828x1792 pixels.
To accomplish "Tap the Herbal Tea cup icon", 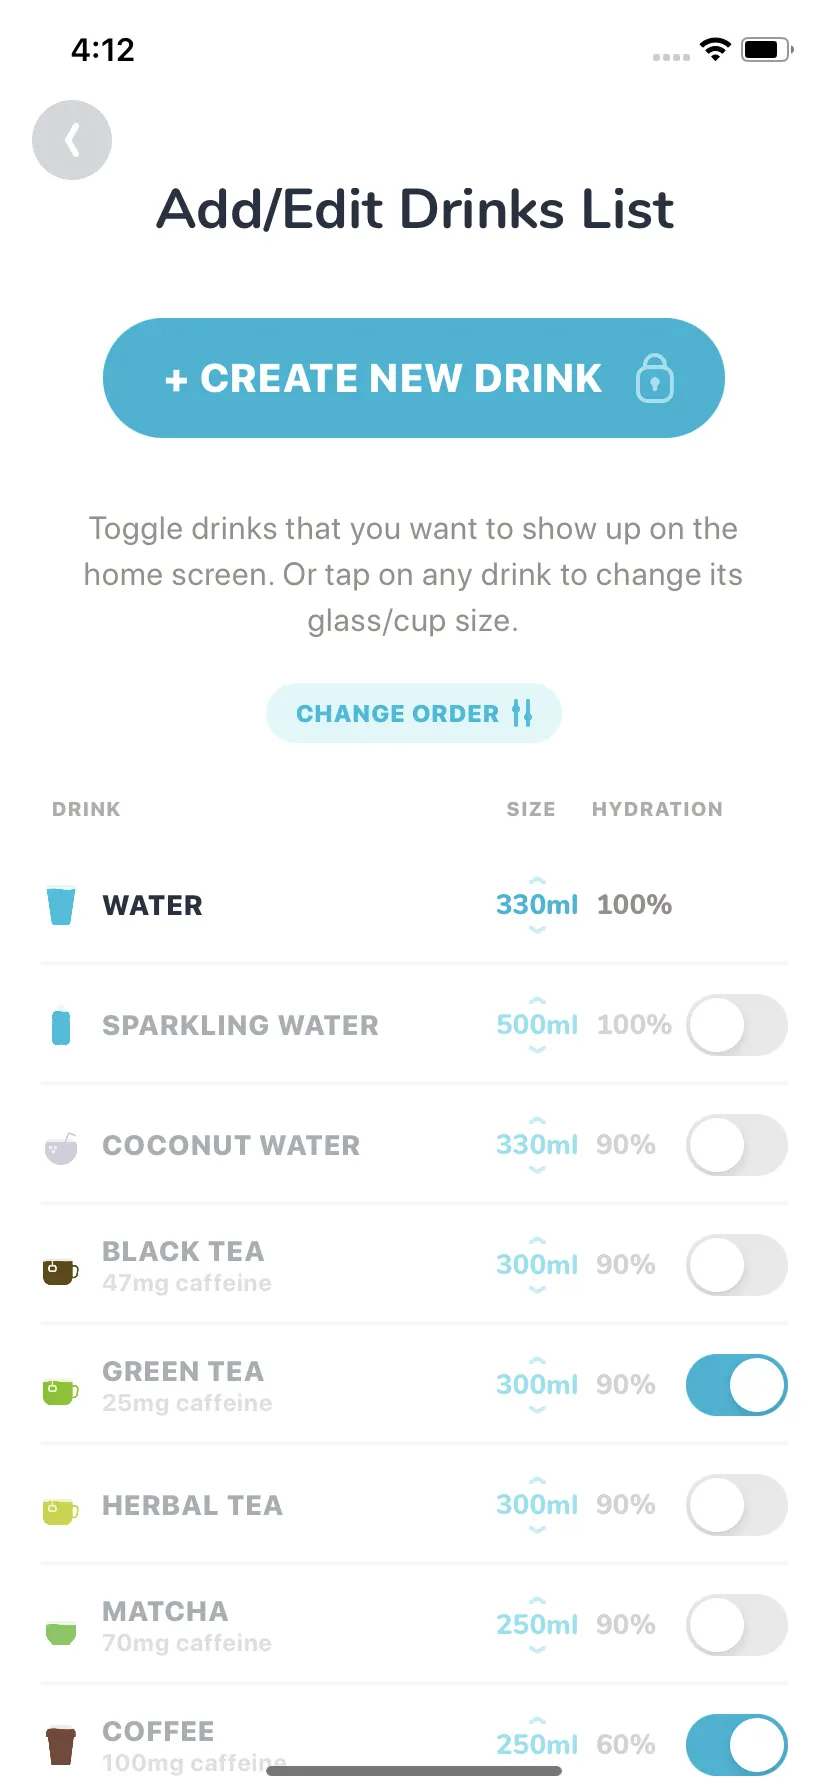I will coord(61,1511).
